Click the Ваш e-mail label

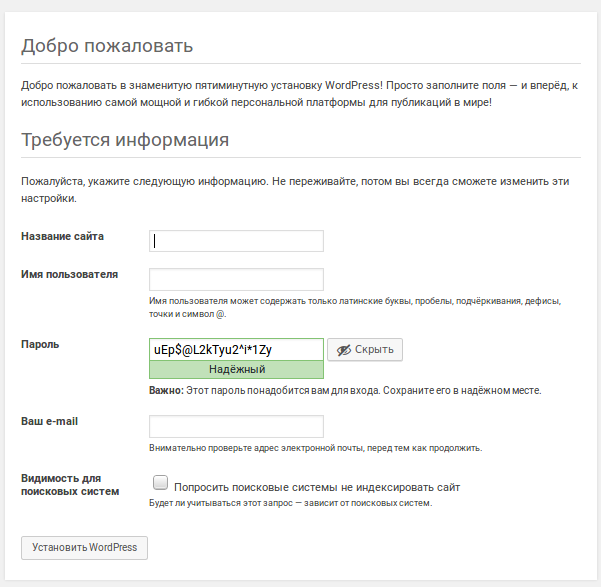(49, 421)
